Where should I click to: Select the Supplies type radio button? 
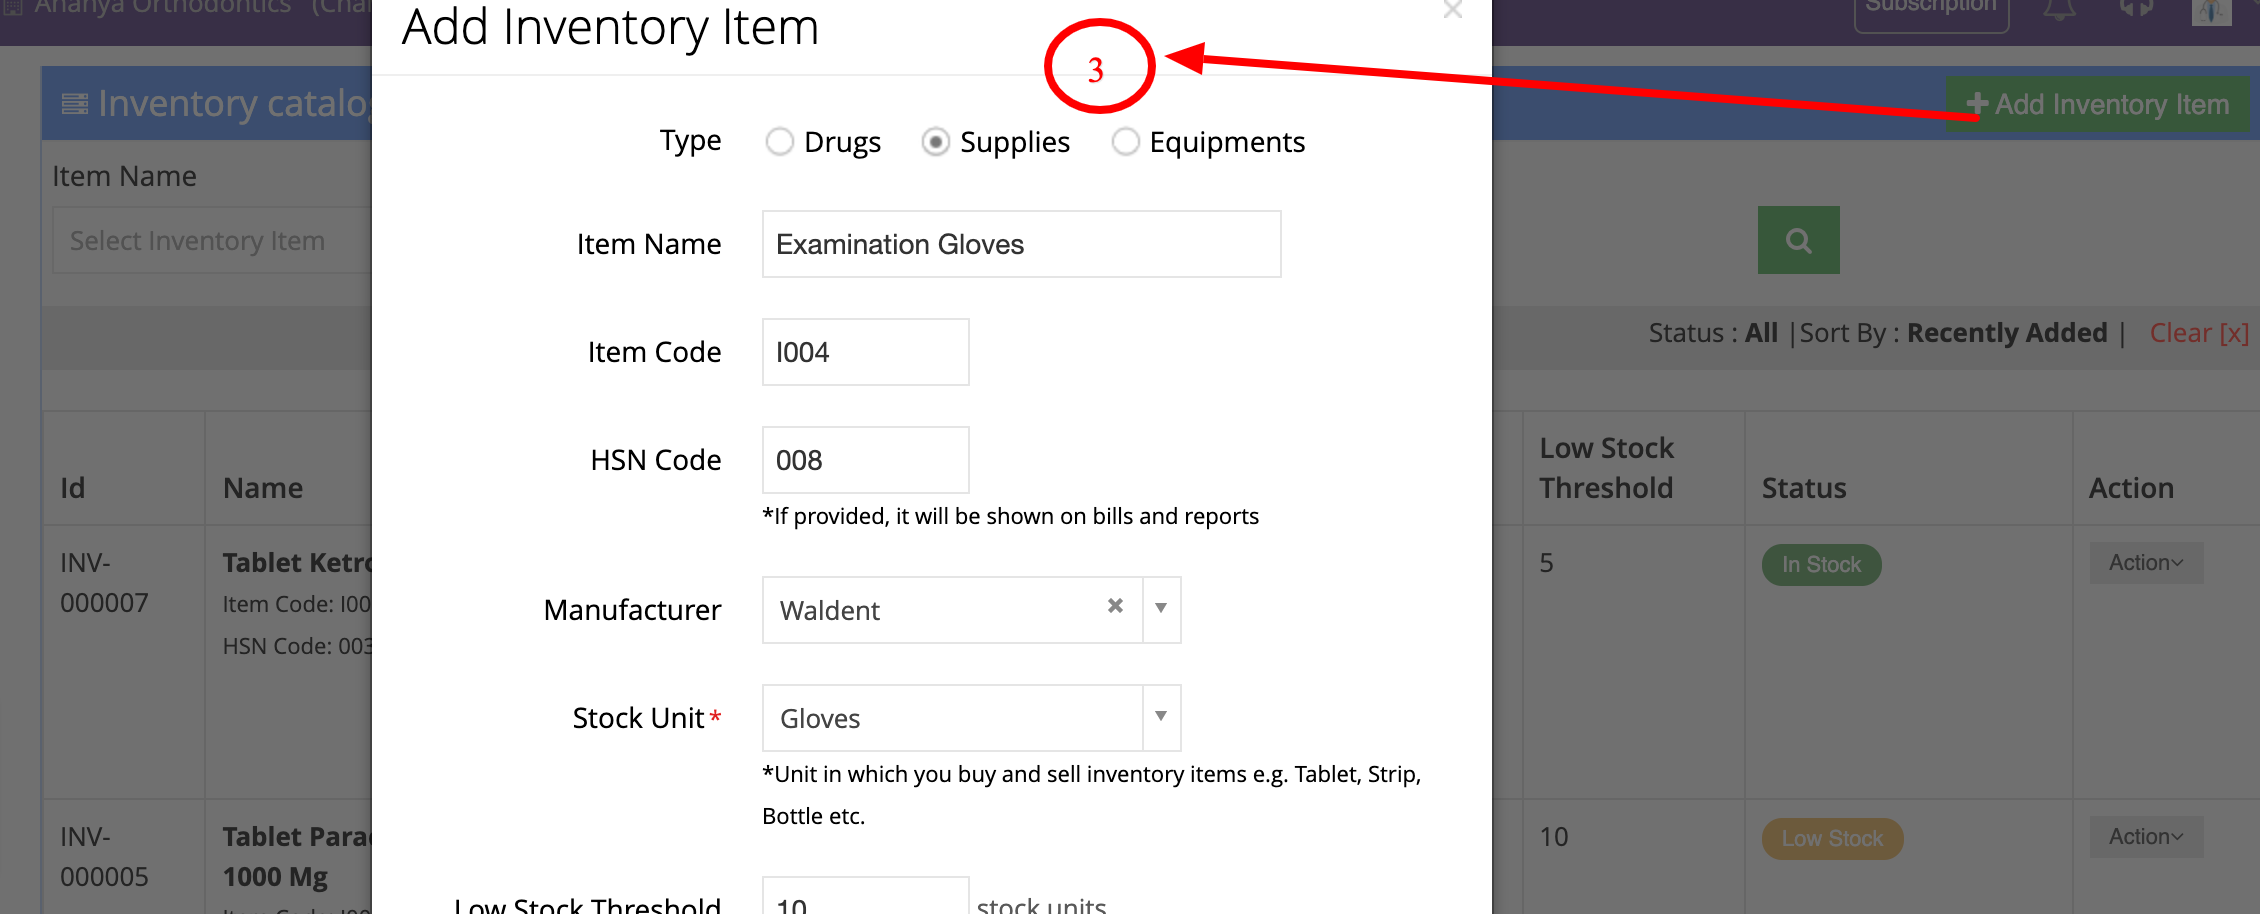(x=935, y=142)
